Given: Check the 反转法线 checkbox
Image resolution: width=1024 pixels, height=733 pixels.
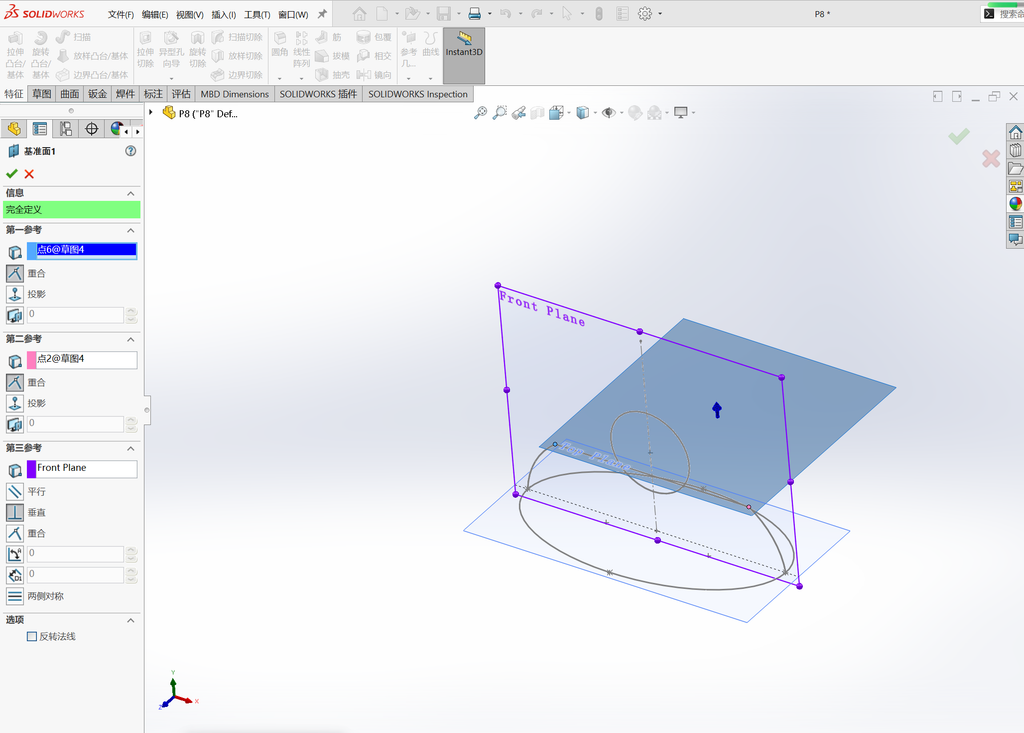Looking at the screenshot, I should (31, 636).
